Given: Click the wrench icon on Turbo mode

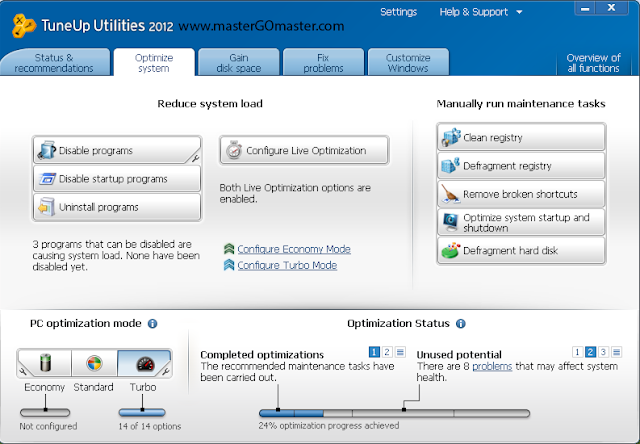Looking at the screenshot, I should pyautogui.click(x=166, y=371).
